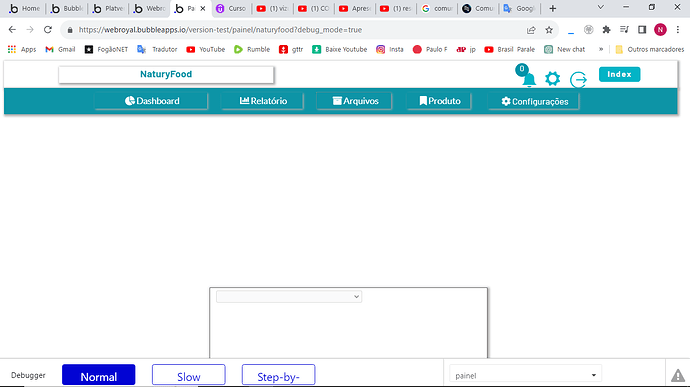Set debugger to Step-by-step mode
This screenshot has width=690, height=387.
coord(279,375)
